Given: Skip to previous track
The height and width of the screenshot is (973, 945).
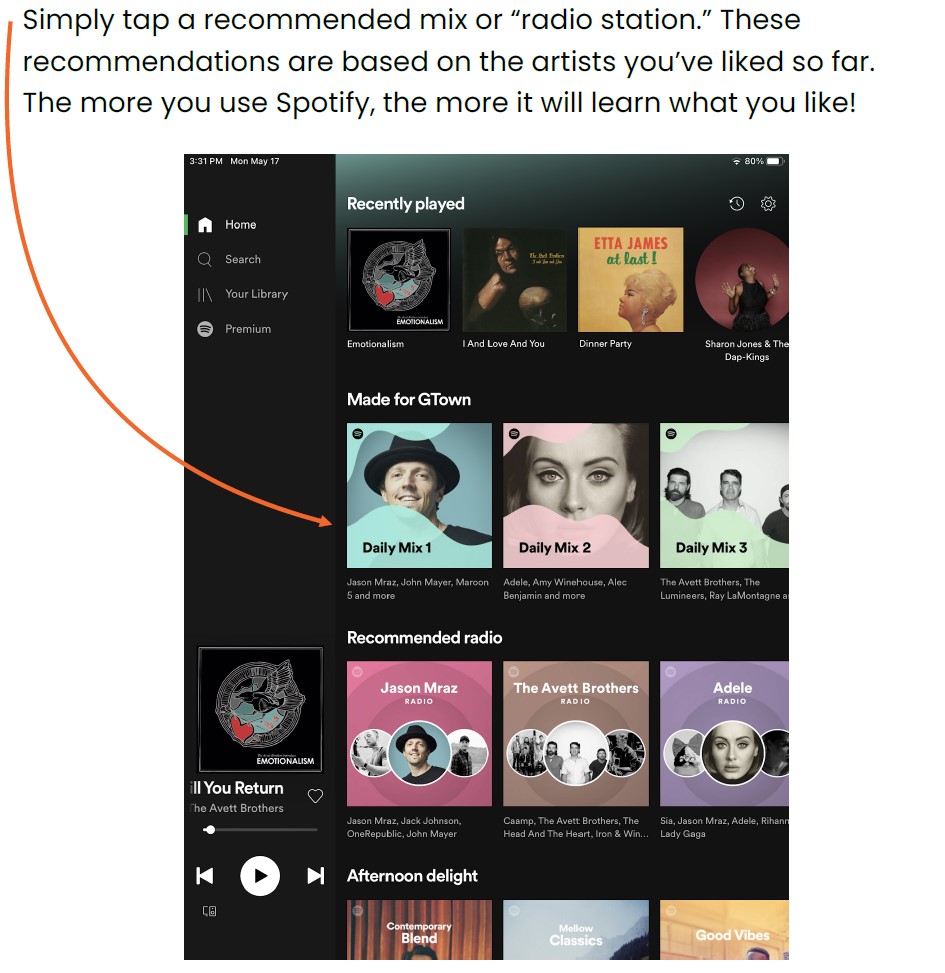Looking at the screenshot, I should click(x=205, y=876).
